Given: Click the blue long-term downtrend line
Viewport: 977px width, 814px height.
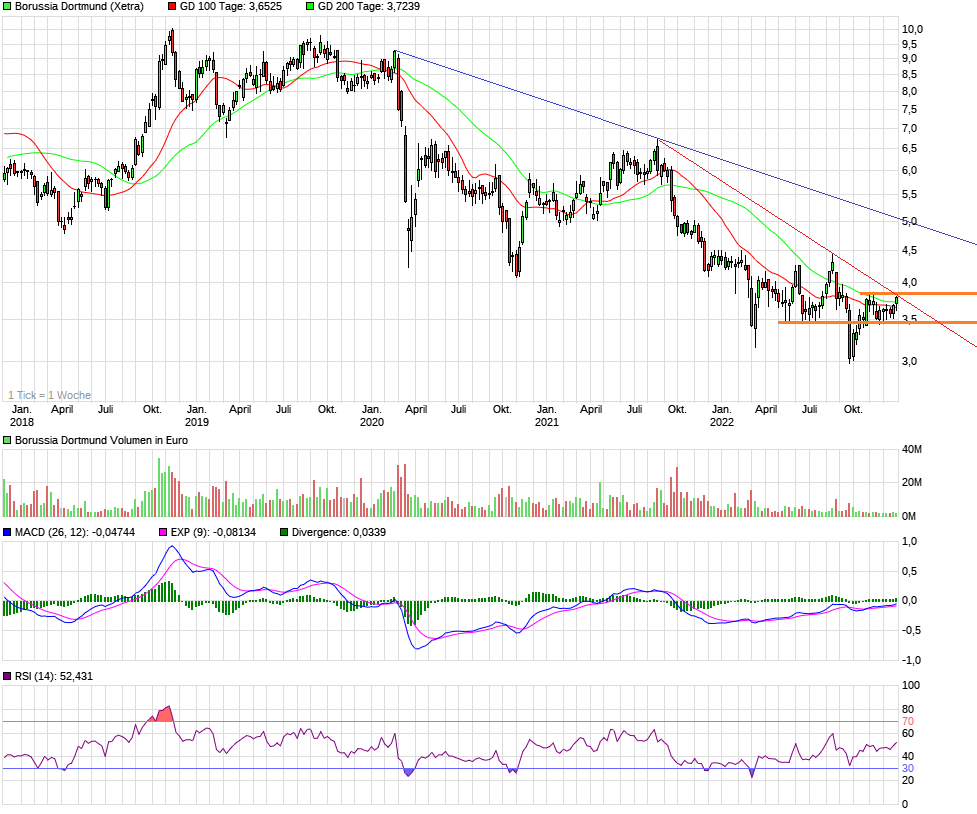Looking at the screenshot, I should click(x=685, y=148).
